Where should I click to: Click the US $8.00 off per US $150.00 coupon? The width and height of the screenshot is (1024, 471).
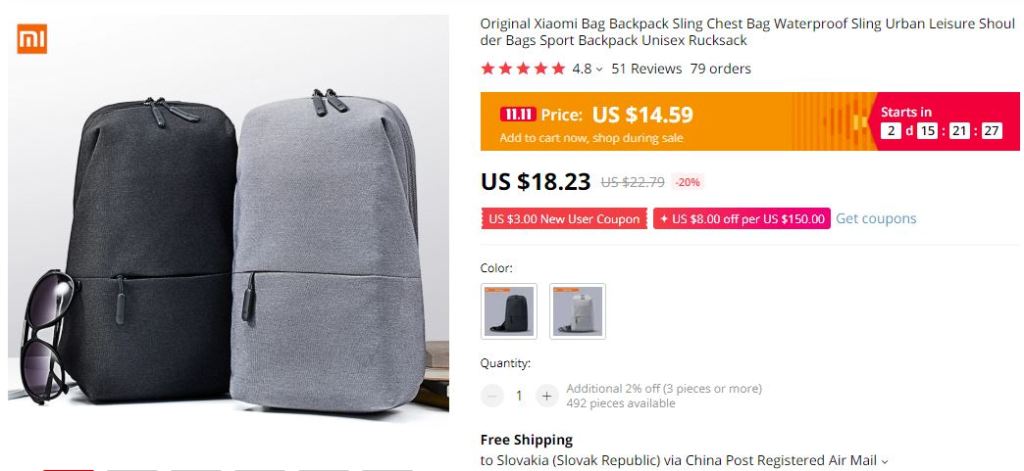click(742, 219)
